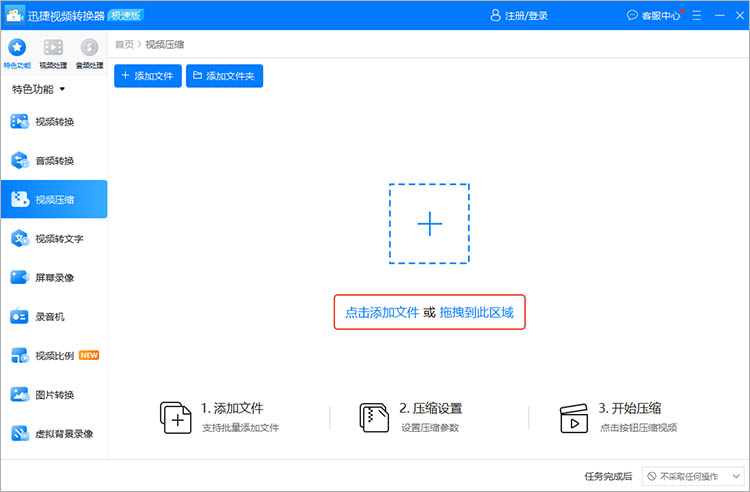Open the 不采取任何操作 dropdown

tap(693, 476)
